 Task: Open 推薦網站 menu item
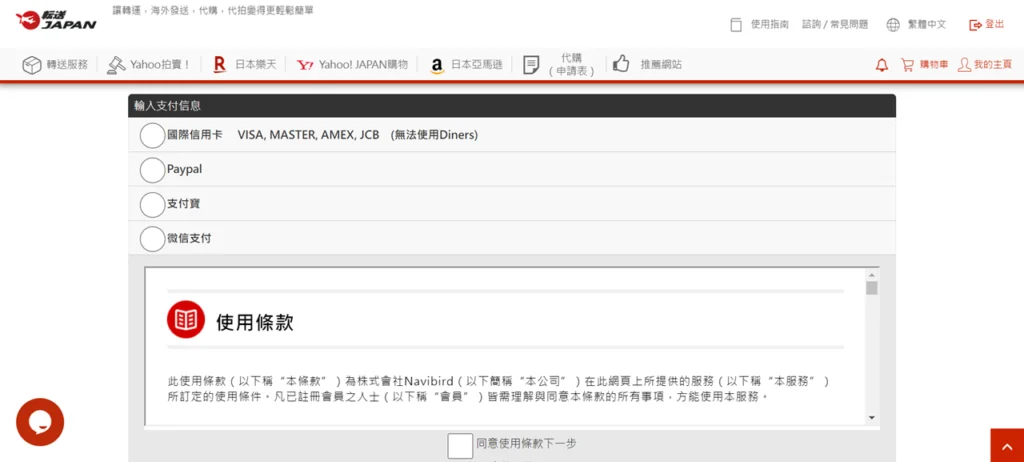pyautogui.click(x=661, y=65)
